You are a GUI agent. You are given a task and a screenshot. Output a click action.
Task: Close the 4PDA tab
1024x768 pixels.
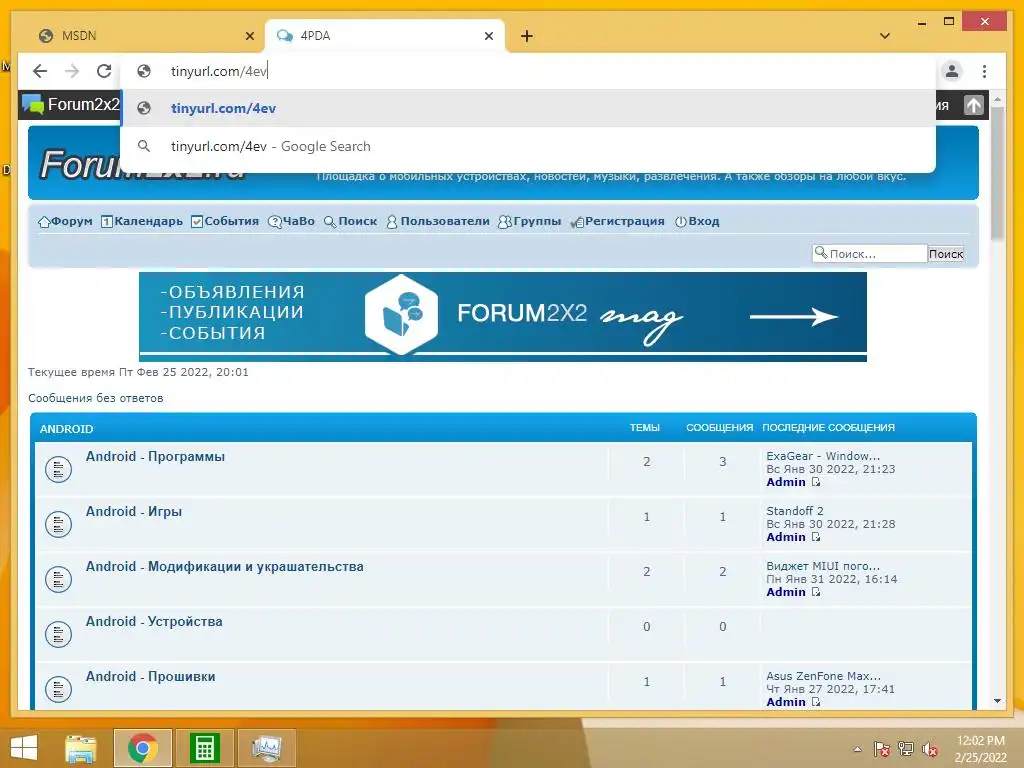[x=488, y=36]
